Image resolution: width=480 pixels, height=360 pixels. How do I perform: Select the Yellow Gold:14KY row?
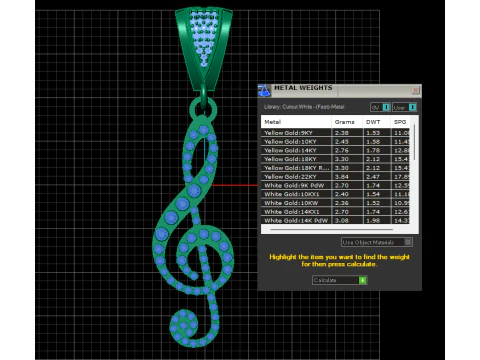click(x=335, y=150)
